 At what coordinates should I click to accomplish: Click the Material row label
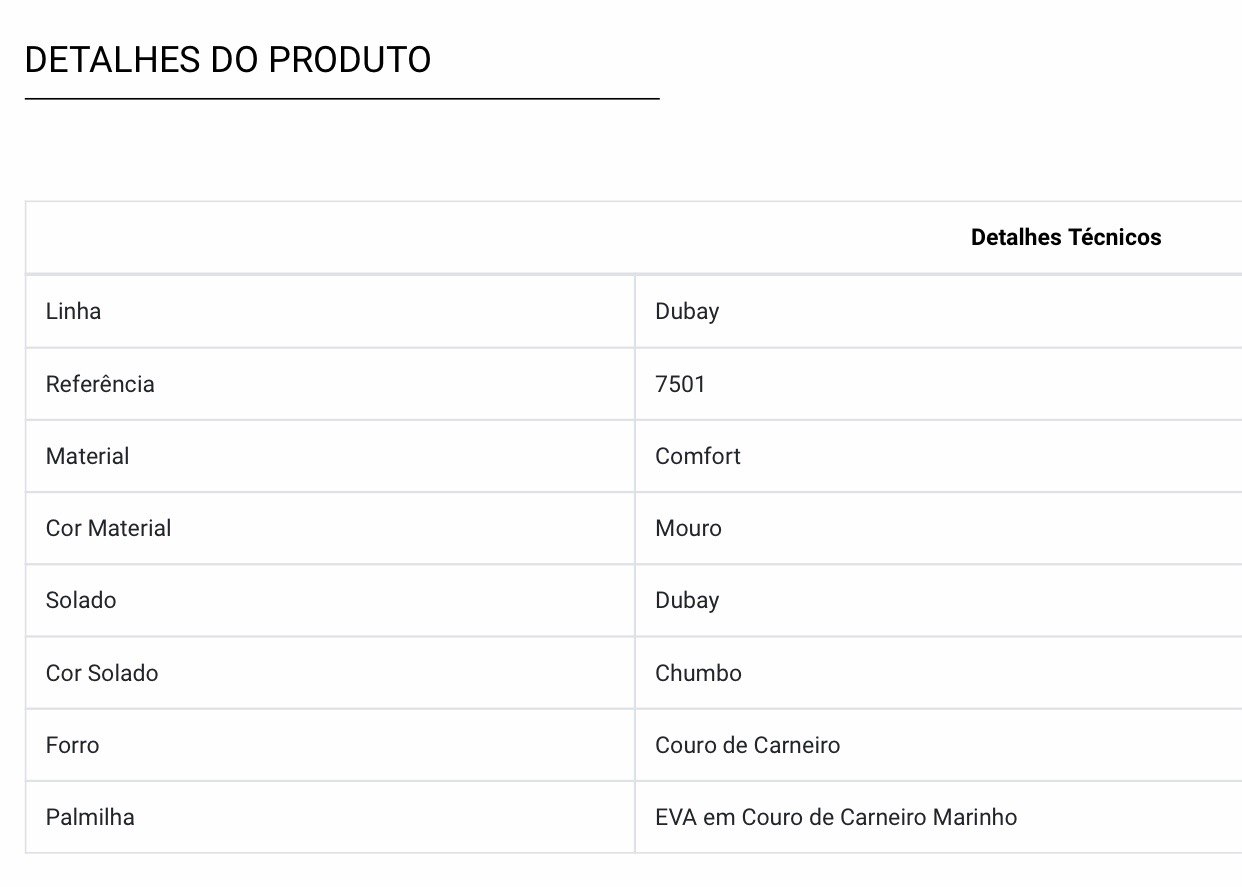[87, 456]
